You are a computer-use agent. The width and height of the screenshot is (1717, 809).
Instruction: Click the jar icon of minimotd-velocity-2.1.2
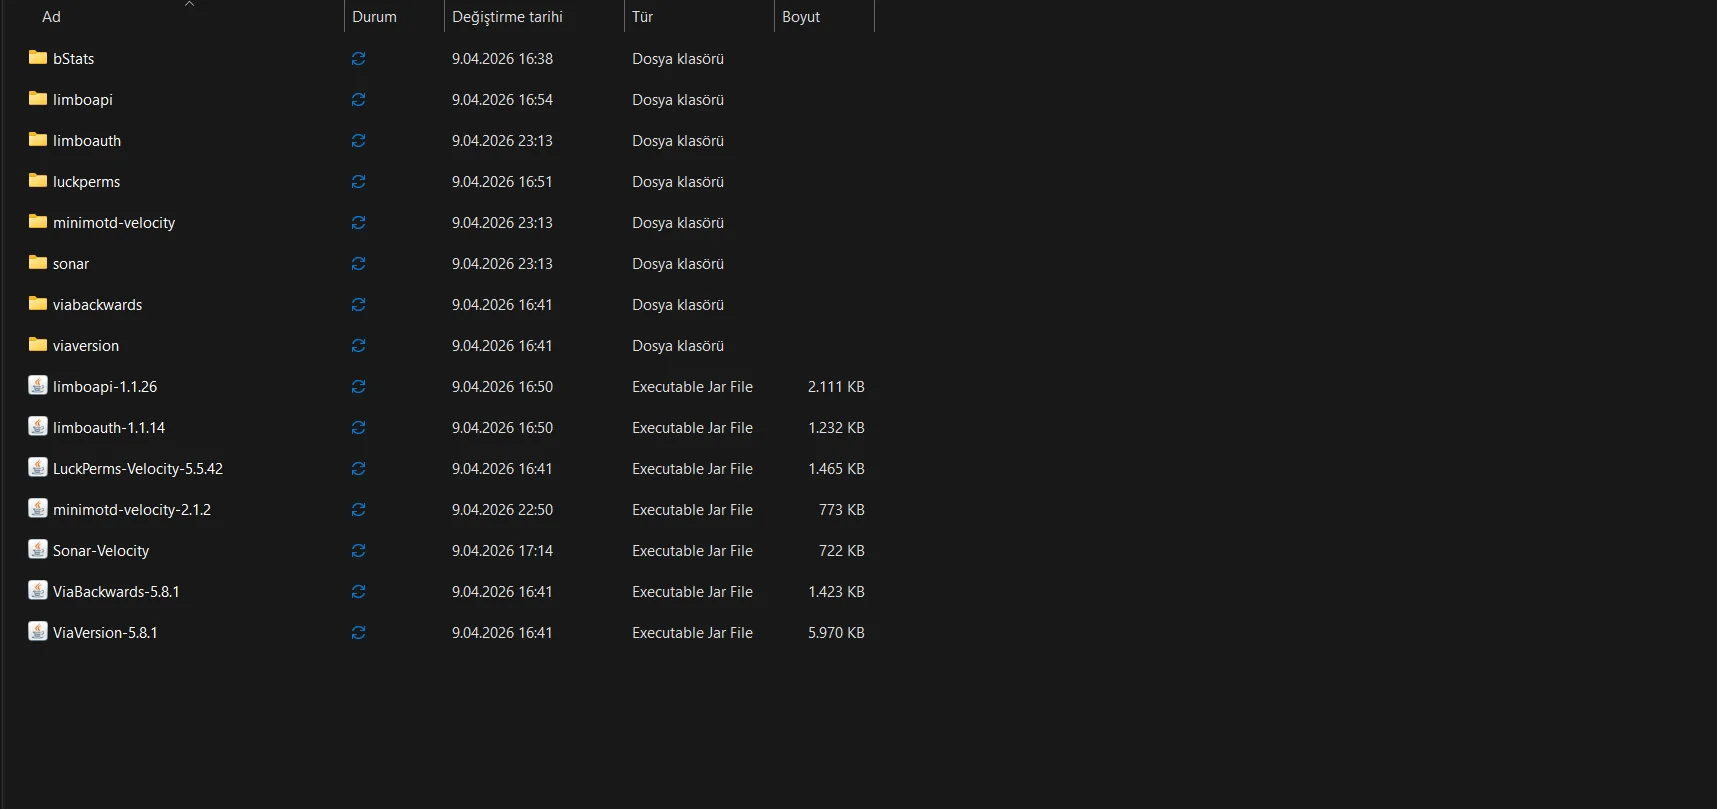click(x=38, y=508)
